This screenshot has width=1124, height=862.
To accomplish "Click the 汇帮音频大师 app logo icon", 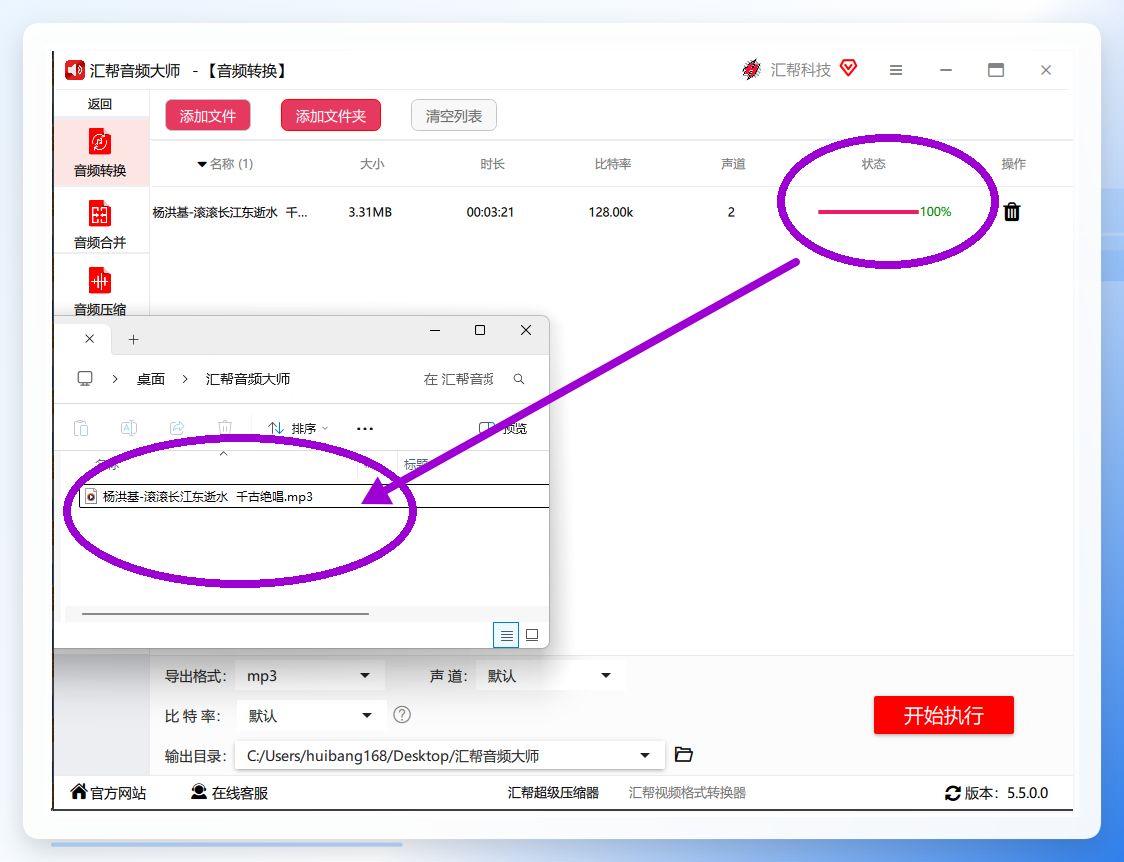I will 75,70.
